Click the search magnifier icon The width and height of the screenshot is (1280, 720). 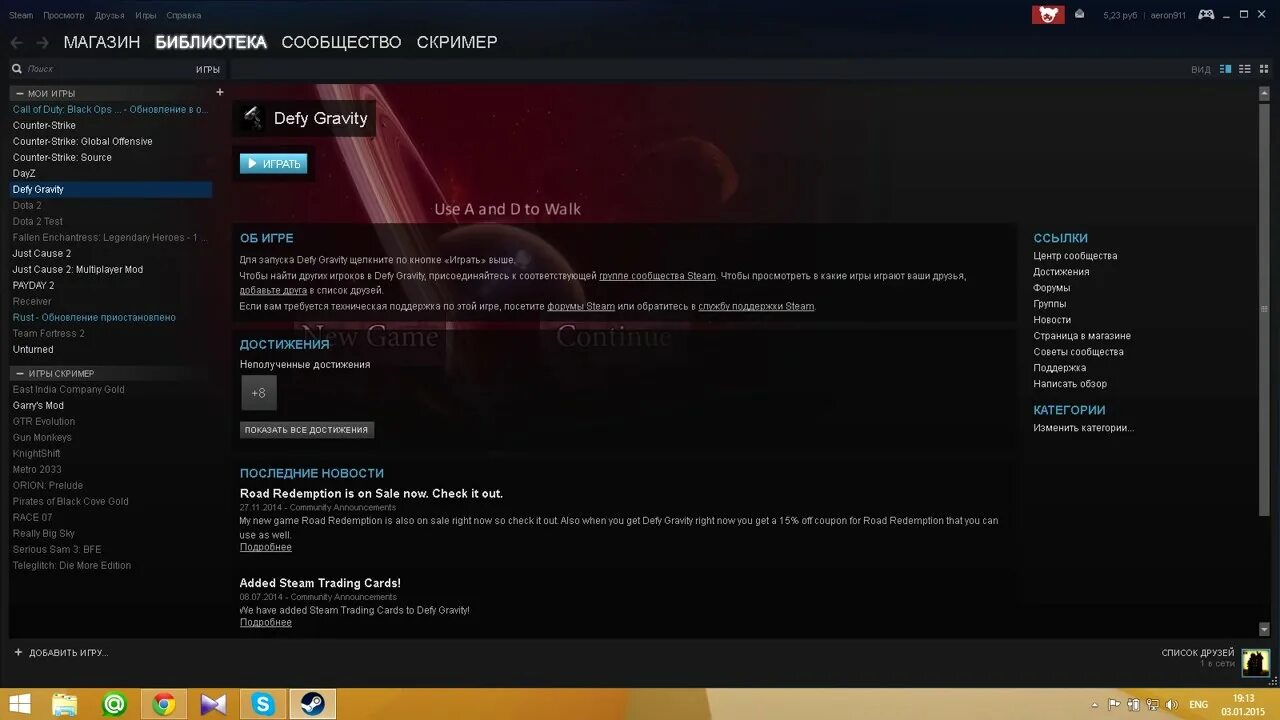(x=17, y=69)
